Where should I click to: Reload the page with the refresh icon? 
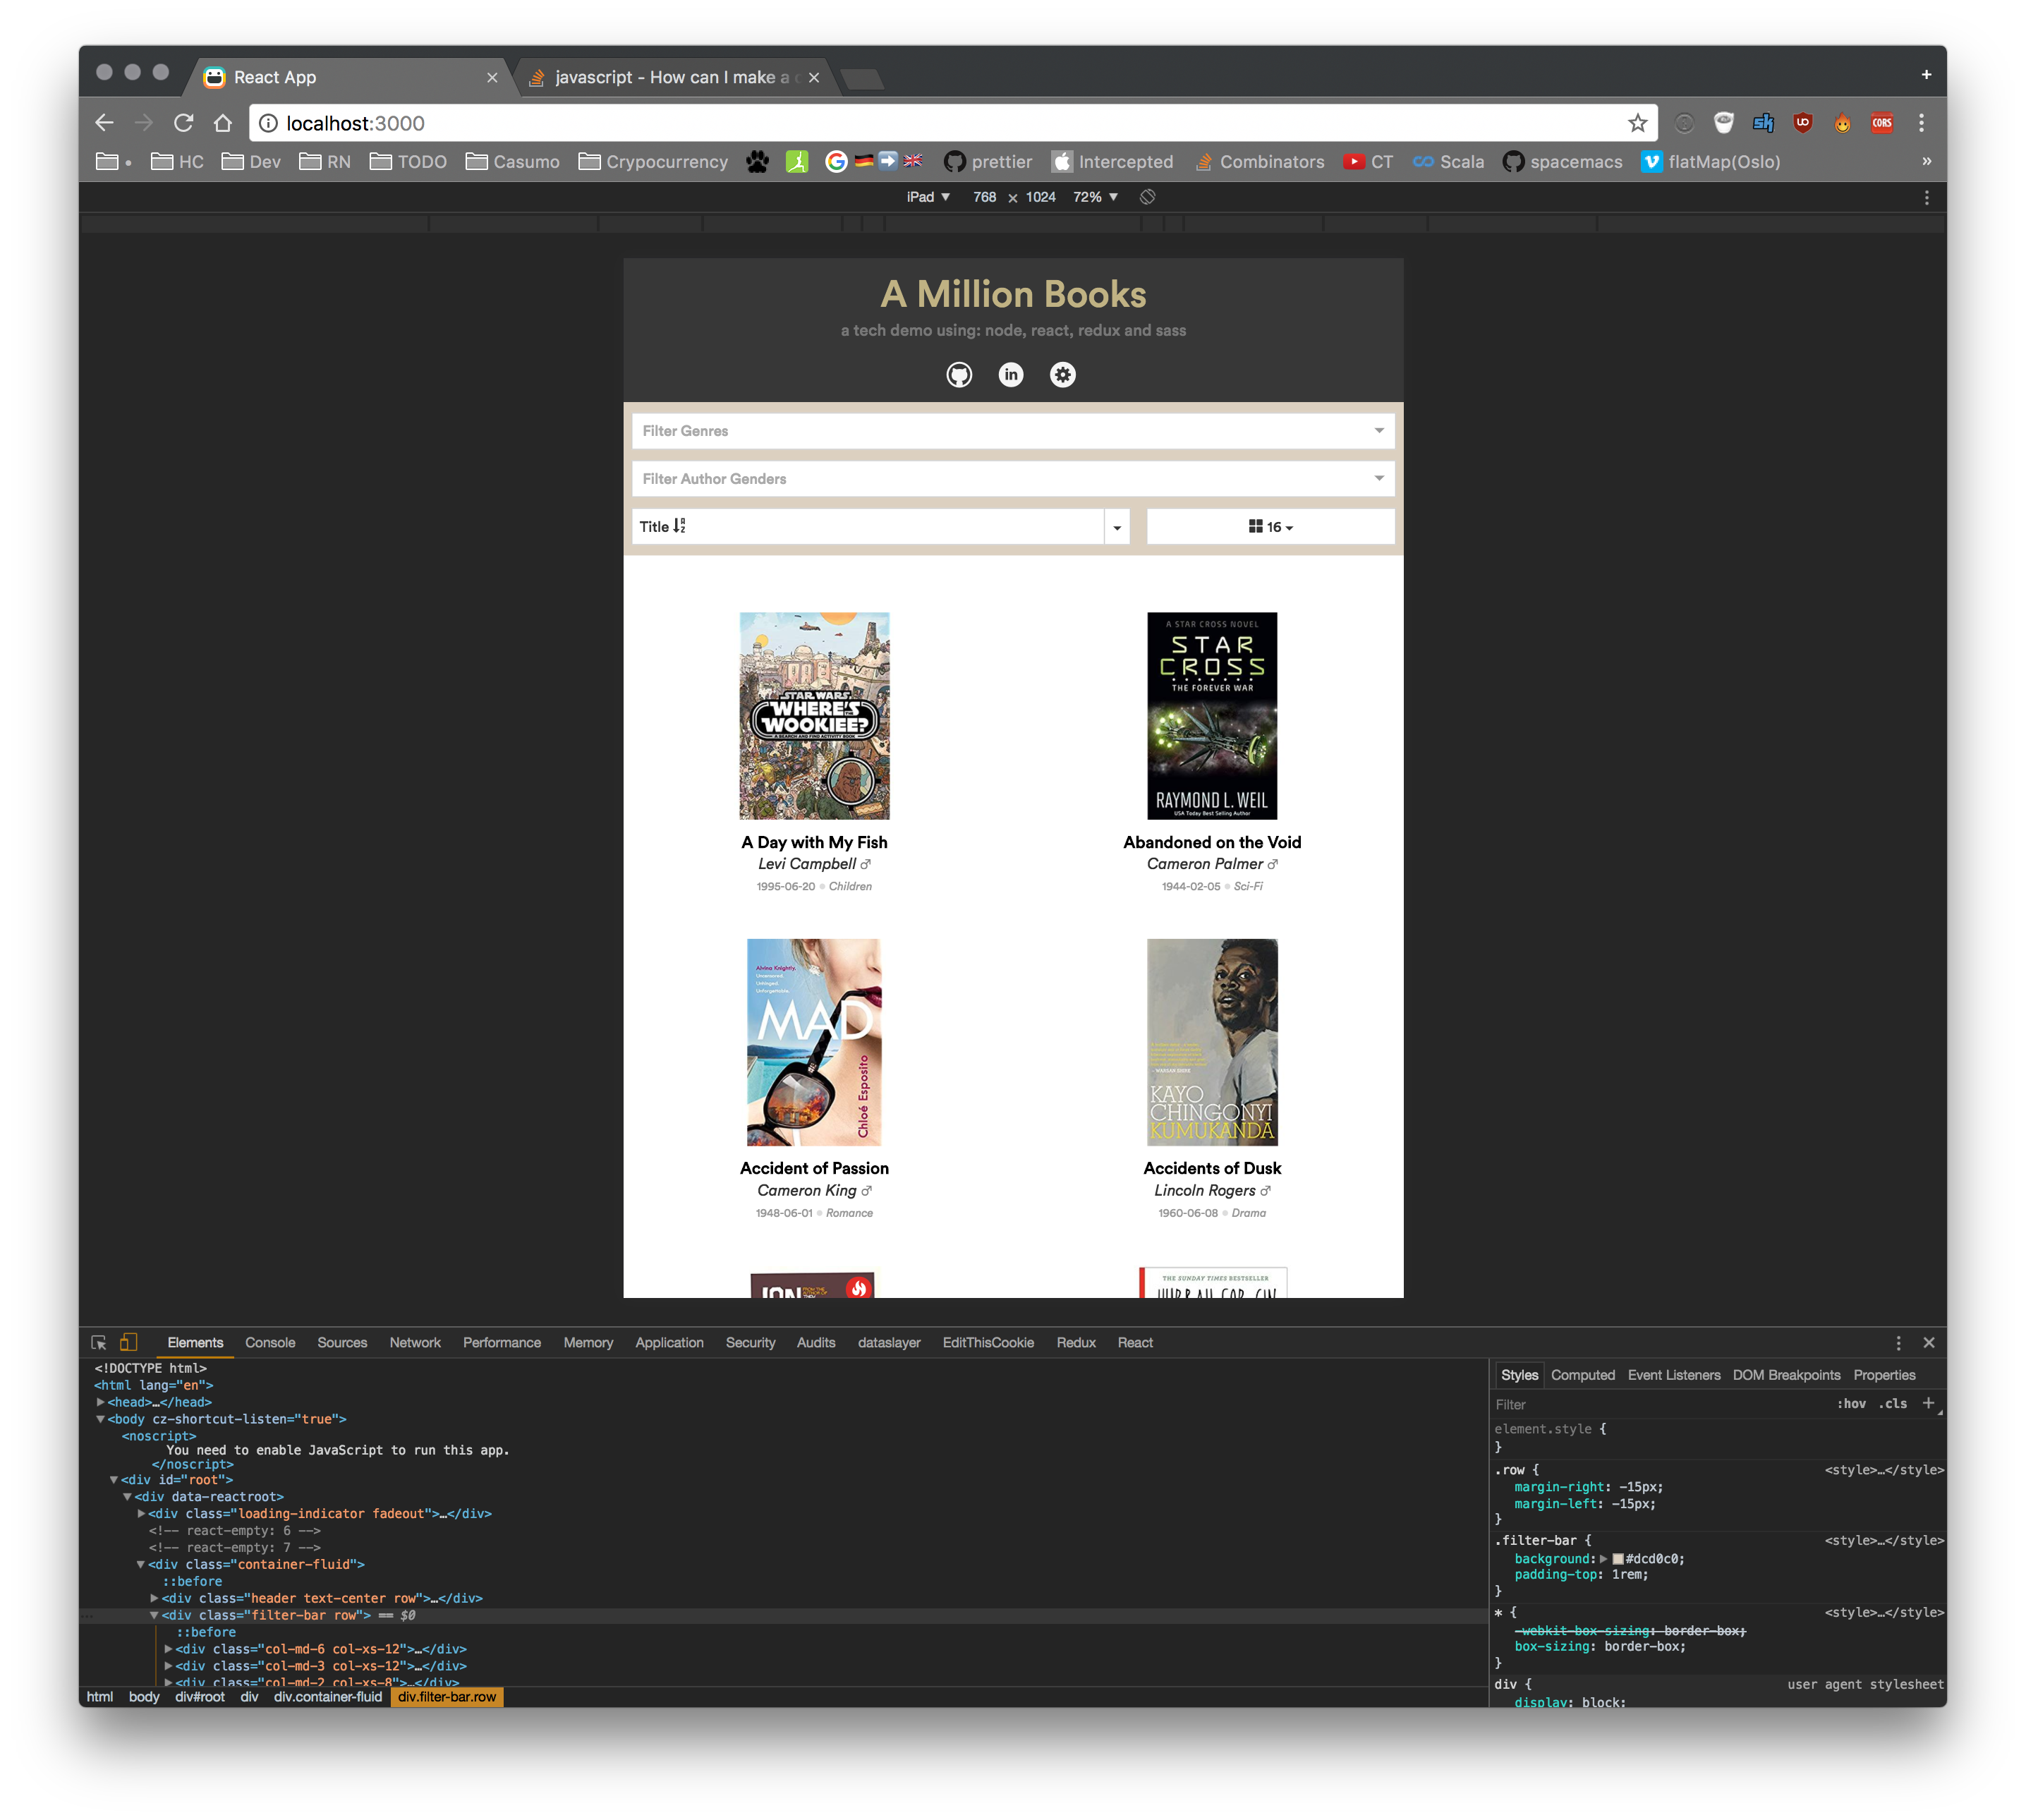tap(184, 123)
